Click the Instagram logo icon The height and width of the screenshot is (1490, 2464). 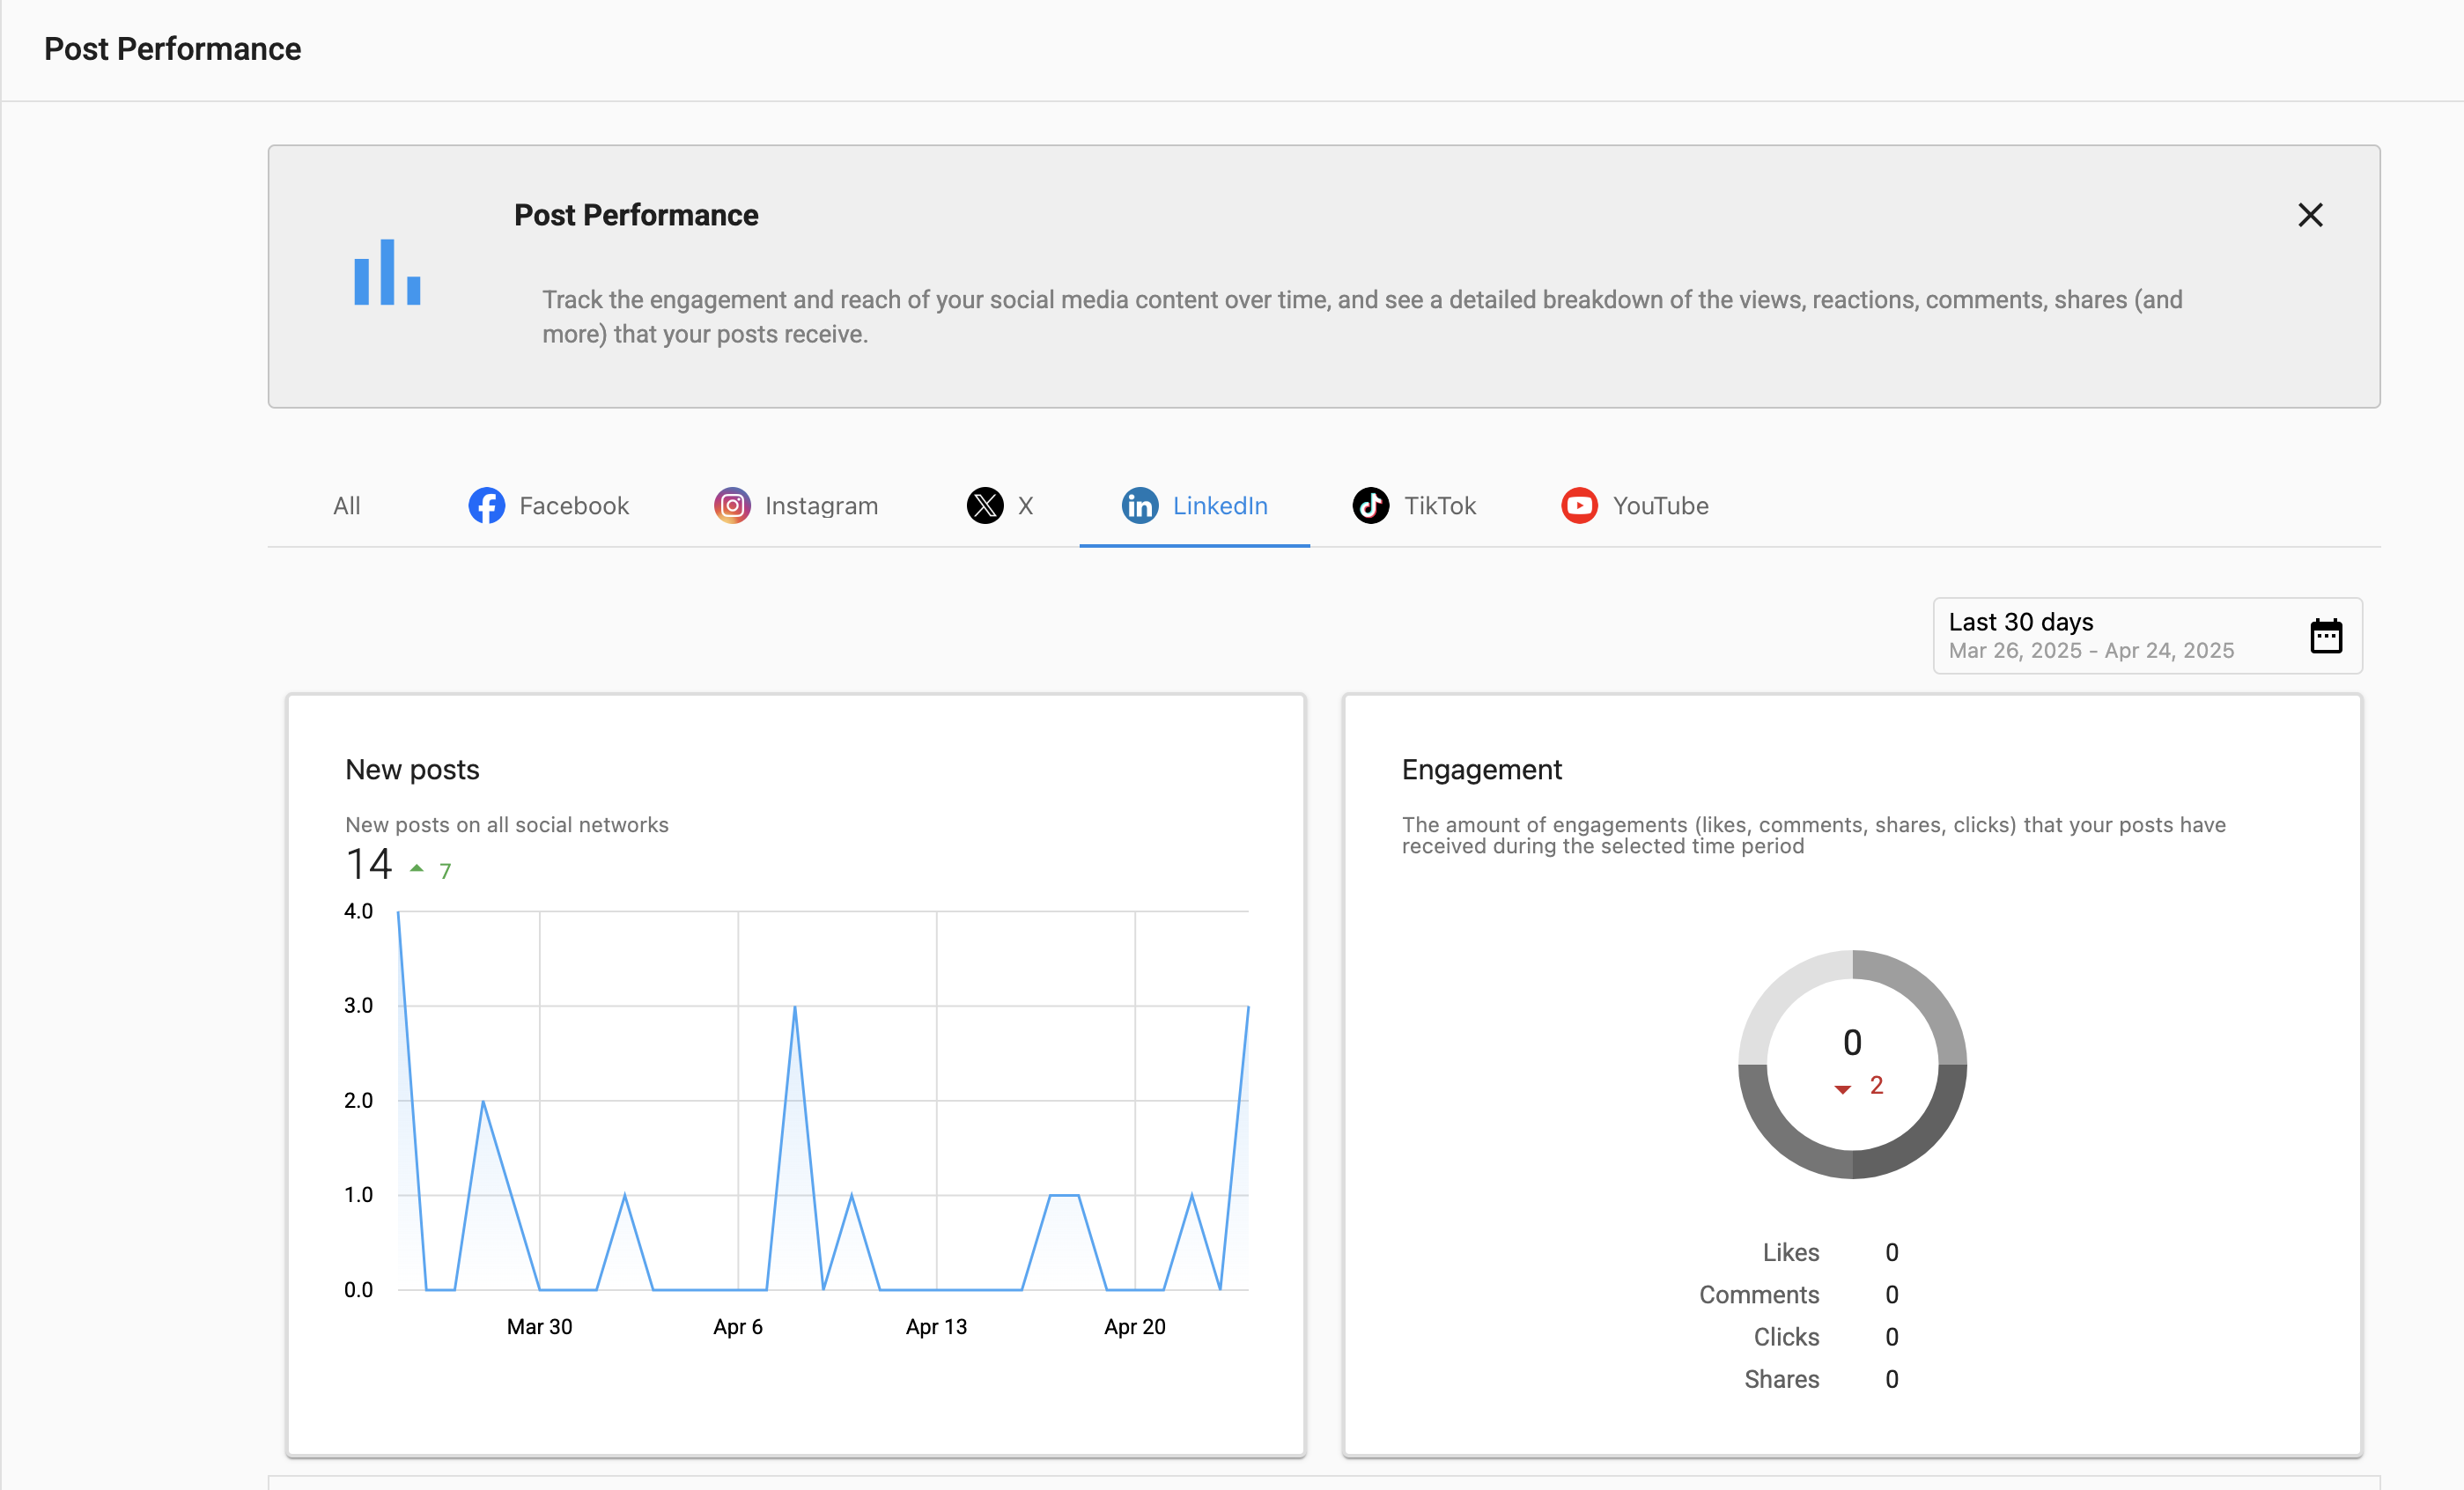pos(732,506)
